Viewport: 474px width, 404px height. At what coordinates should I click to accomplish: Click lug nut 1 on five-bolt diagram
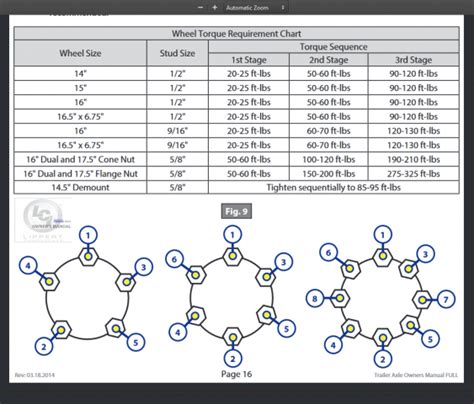88,257
